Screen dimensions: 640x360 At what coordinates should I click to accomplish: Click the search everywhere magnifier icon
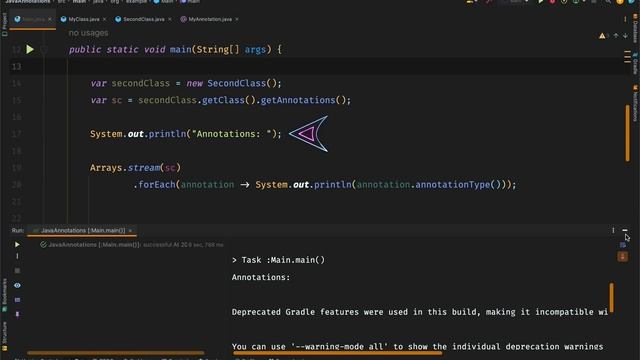point(608,2)
